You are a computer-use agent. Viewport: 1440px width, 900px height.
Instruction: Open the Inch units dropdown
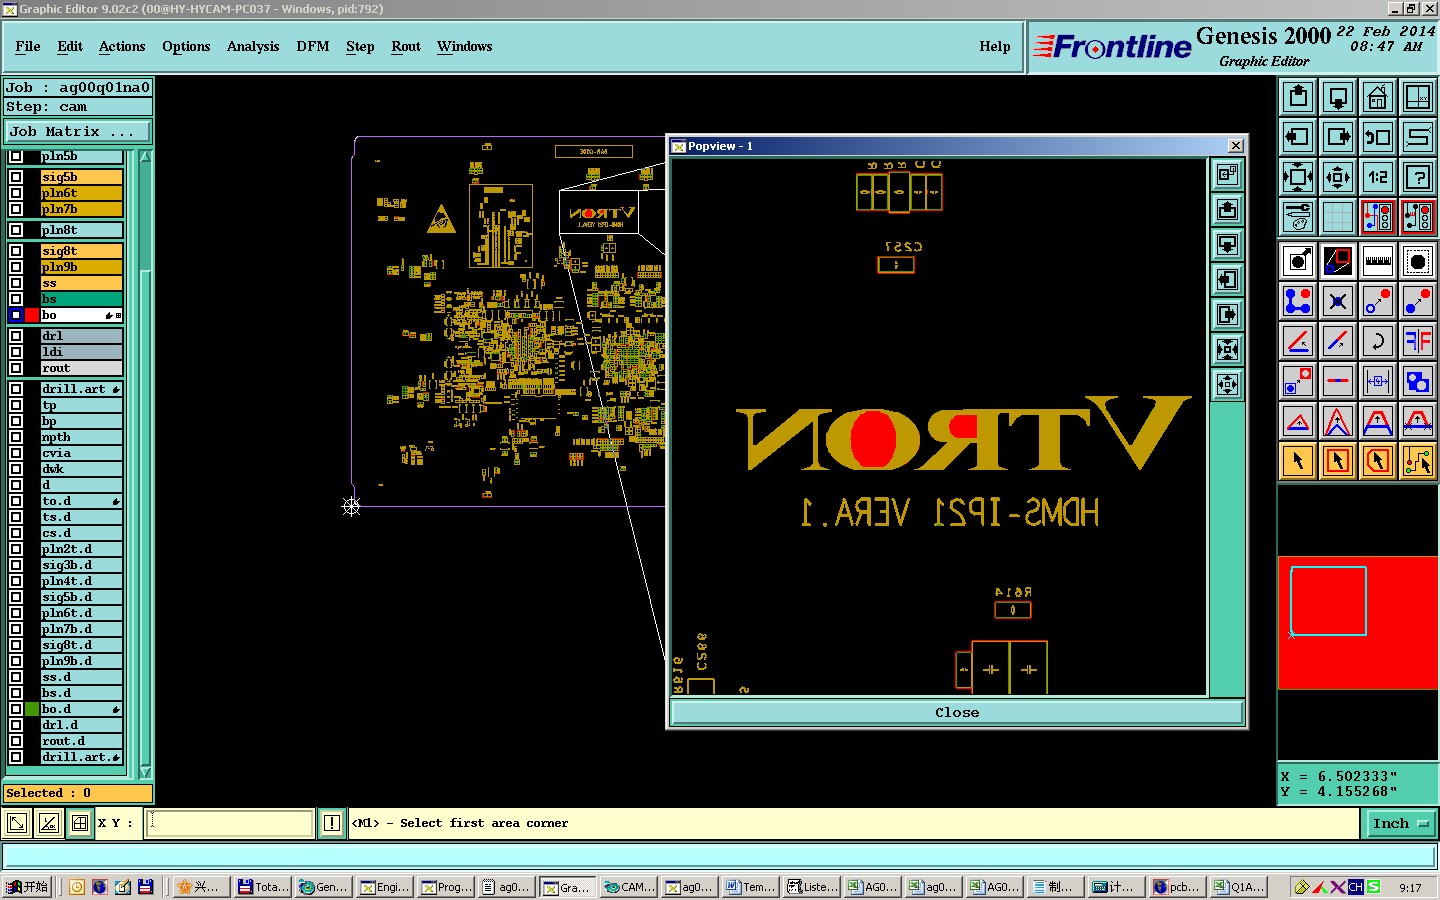(x=1400, y=824)
